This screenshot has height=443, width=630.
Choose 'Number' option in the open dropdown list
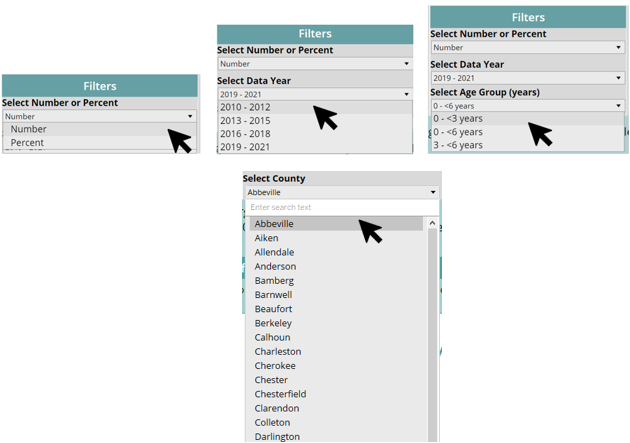click(x=29, y=129)
